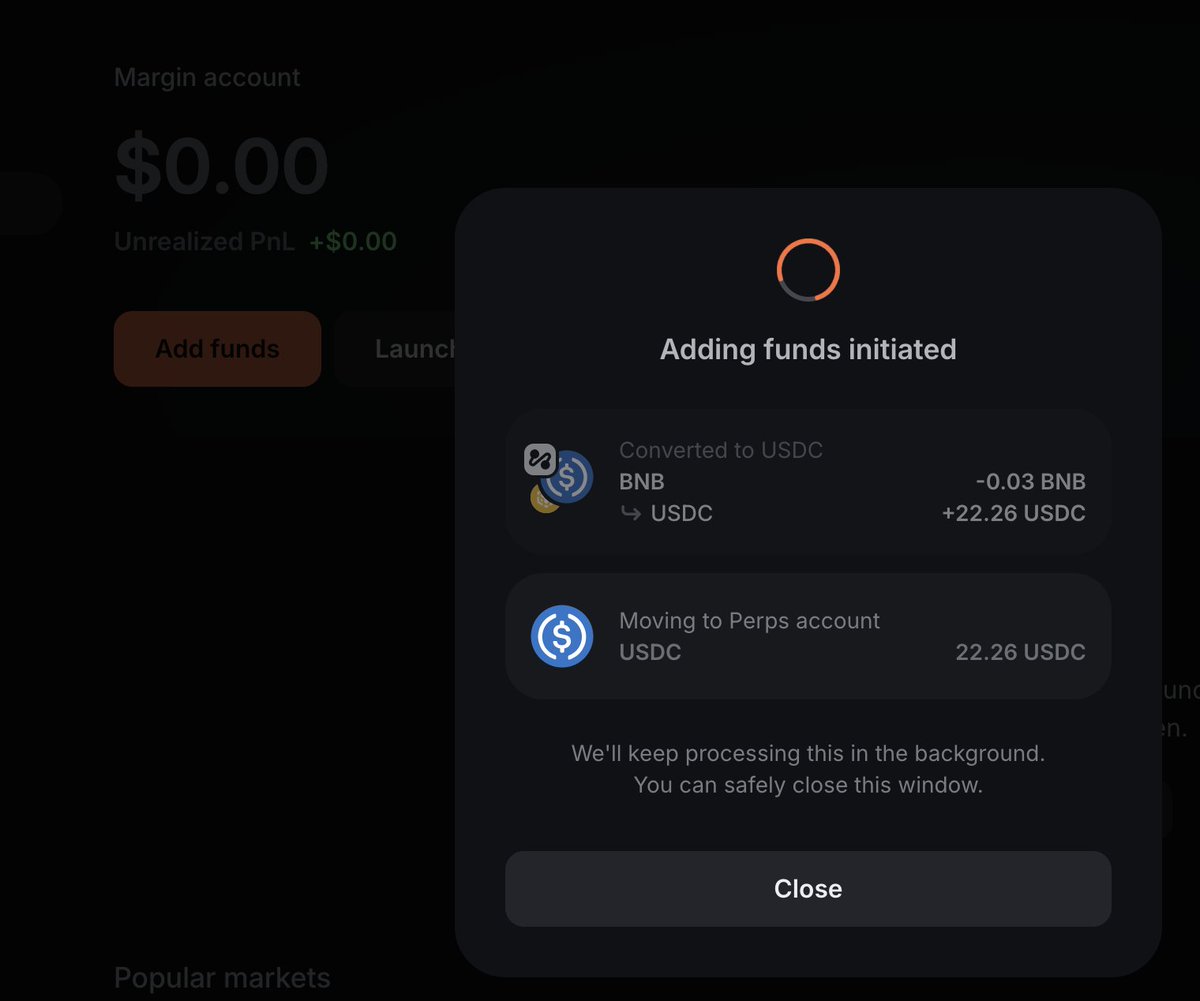Click the Adding funds initiated heading
The image size is (1200, 1001).
click(x=808, y=349)
